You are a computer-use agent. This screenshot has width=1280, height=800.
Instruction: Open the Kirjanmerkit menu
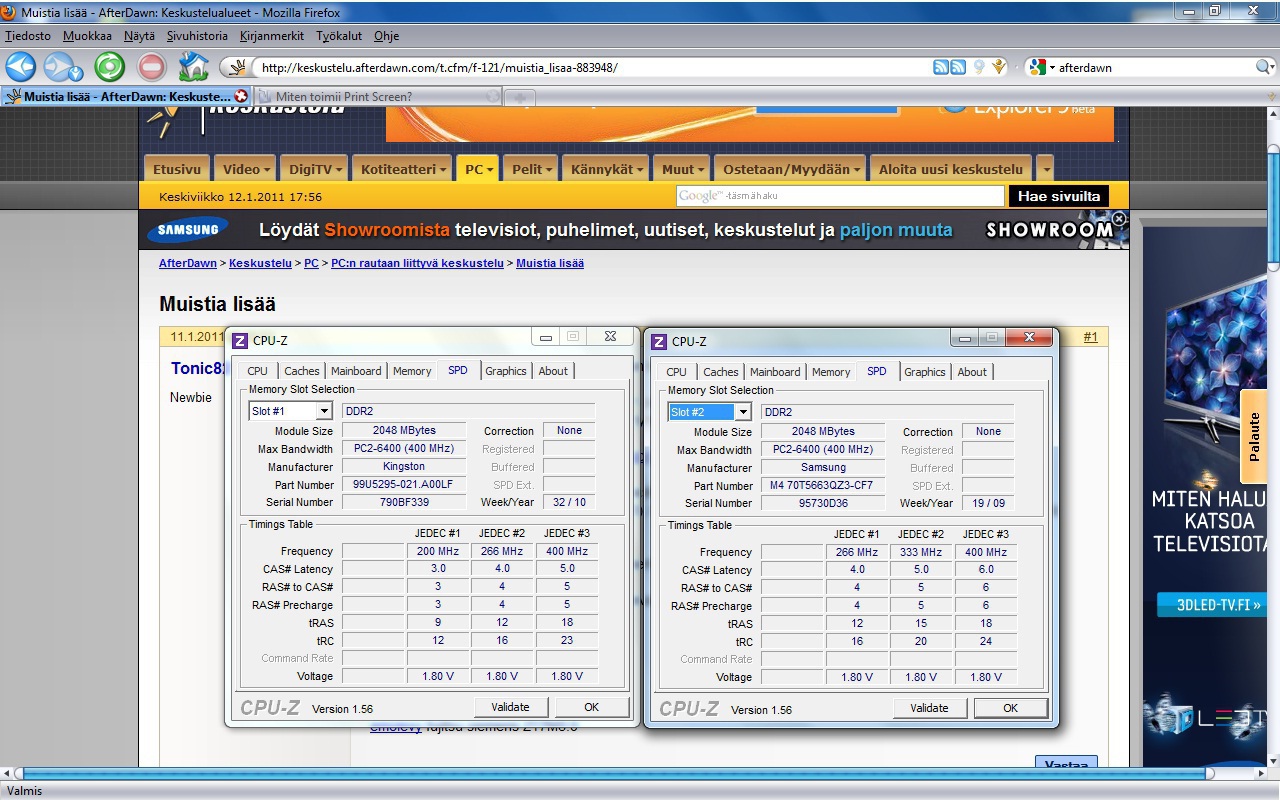pos(272,36)
